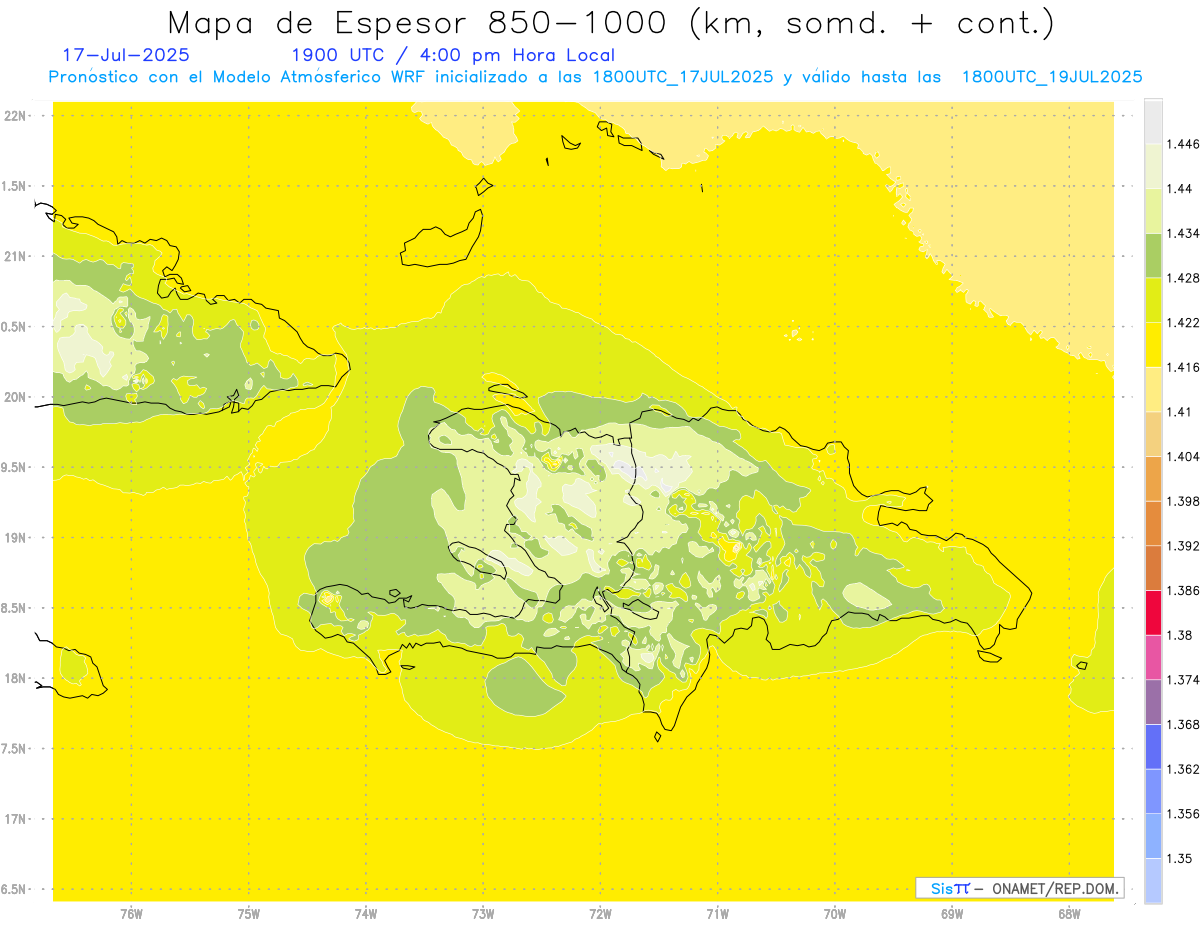1200x927 pixels.
Task: Click the longitude label '75W'
Action: [x=249, y=914]
